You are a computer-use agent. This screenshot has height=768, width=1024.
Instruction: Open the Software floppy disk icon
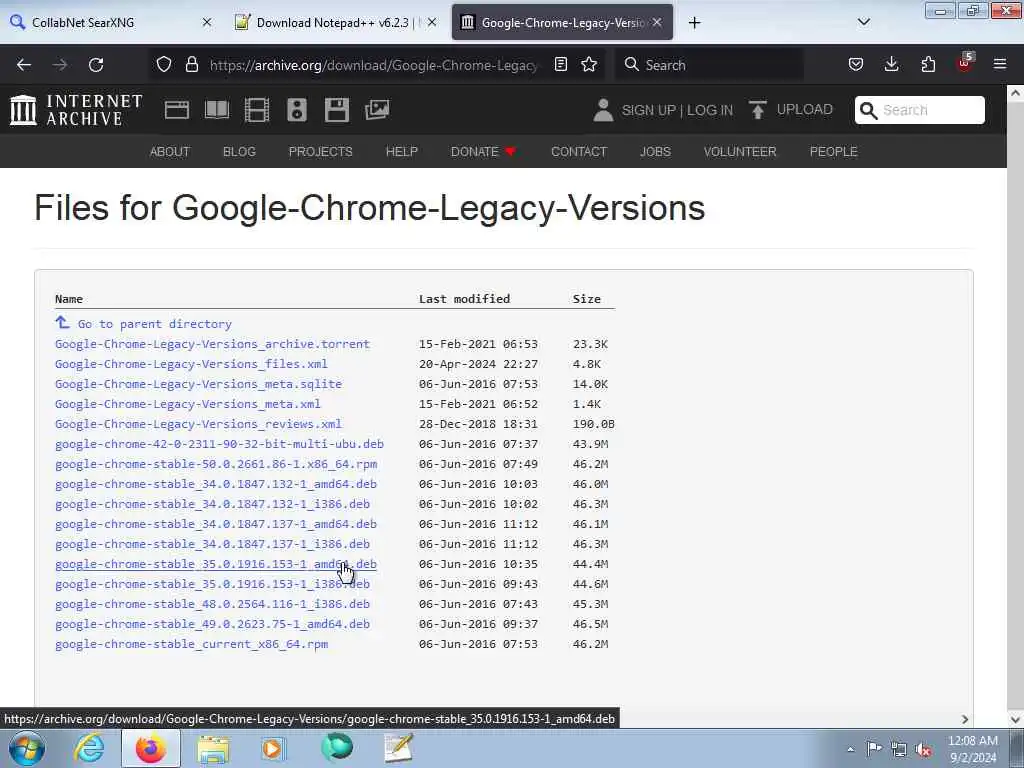click(337, 110)
